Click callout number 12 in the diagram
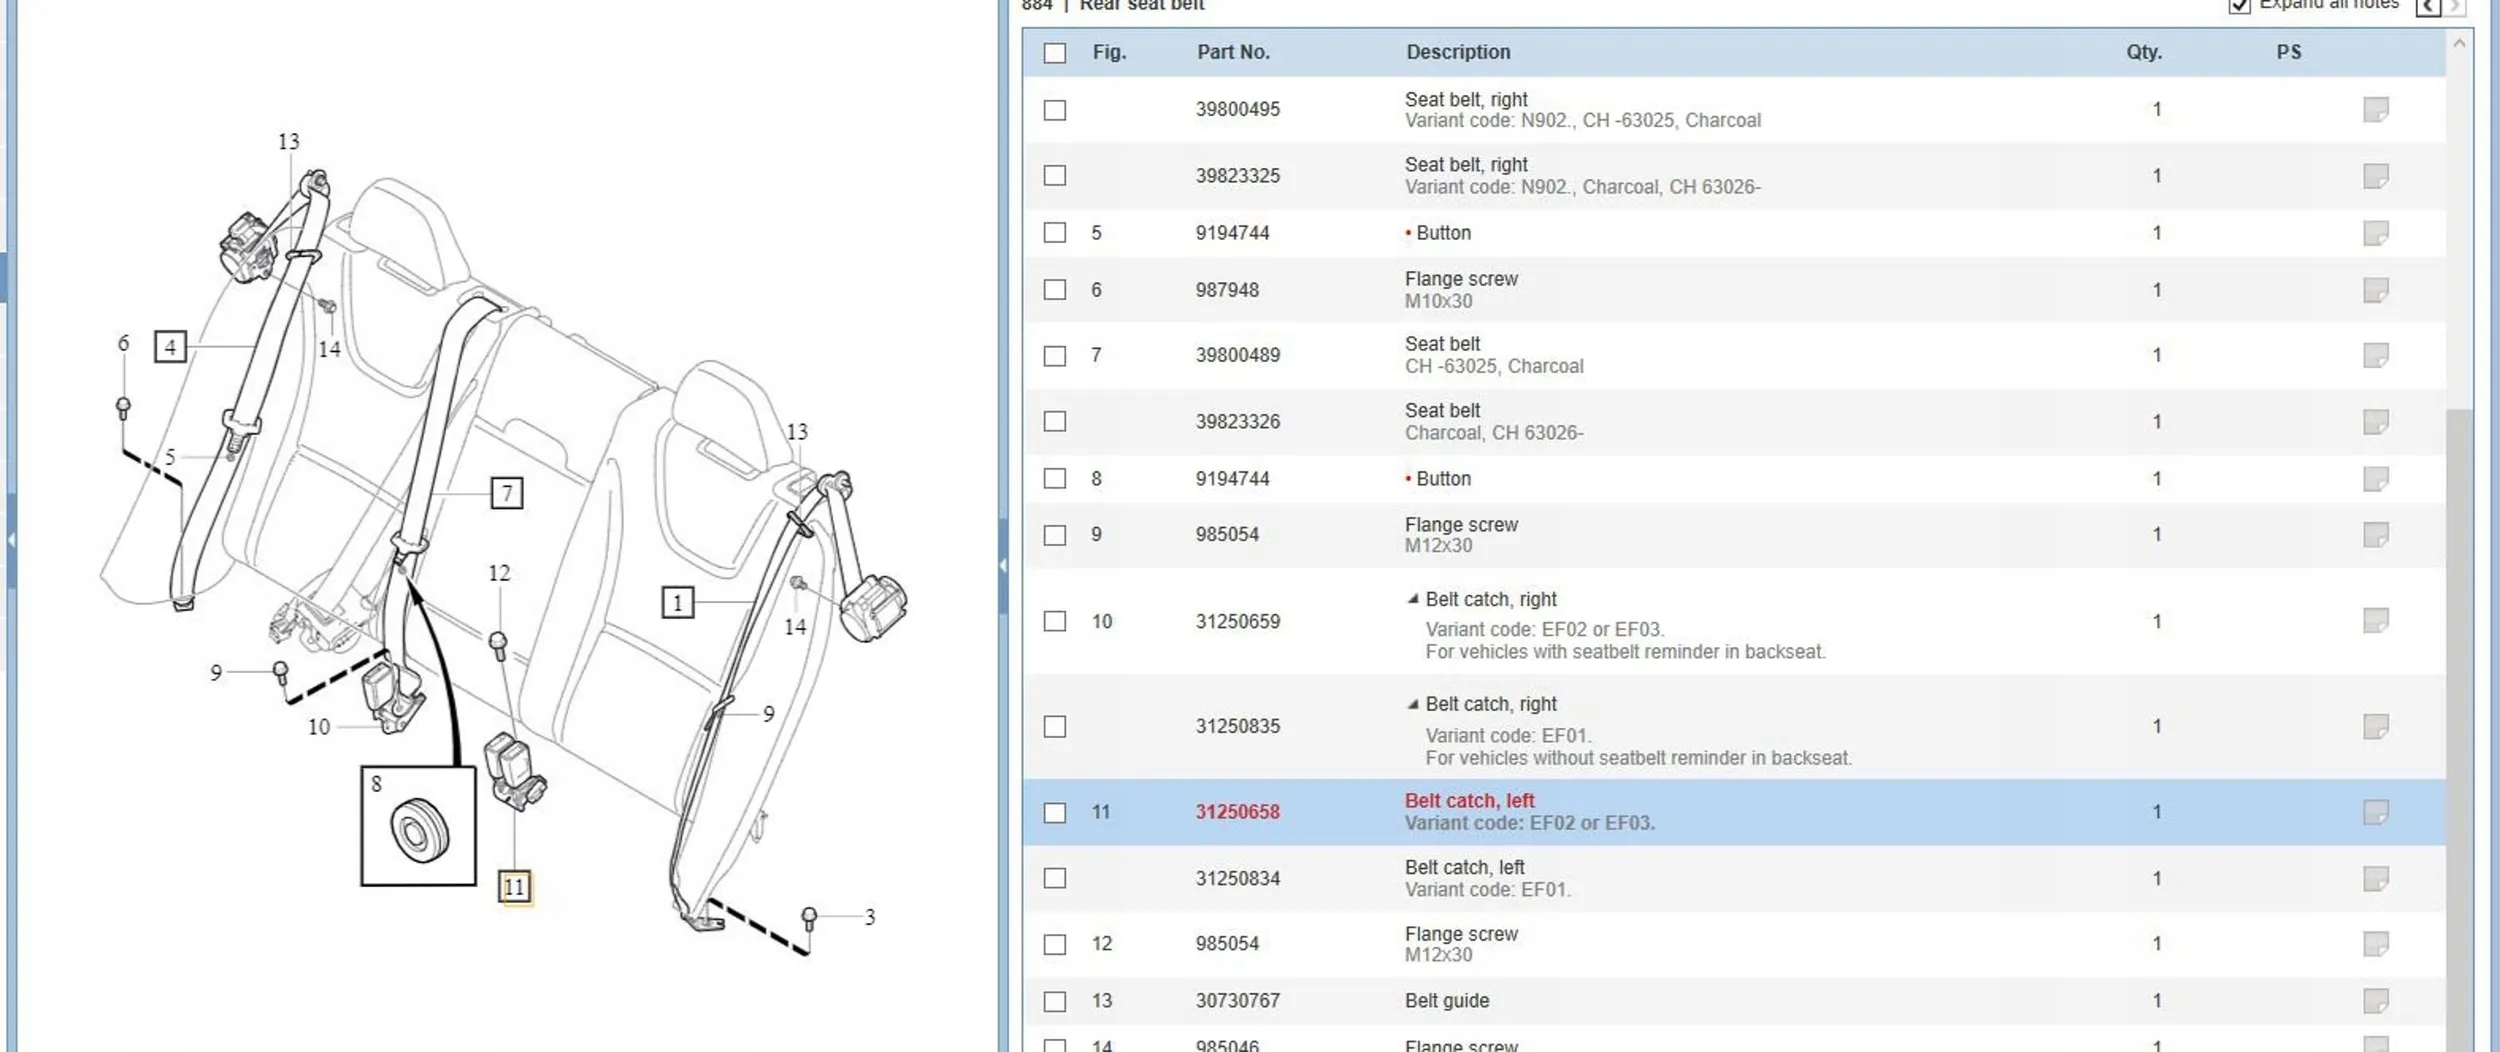The width and height of the screenshot is (2500, 1052). tap(499, 573)
